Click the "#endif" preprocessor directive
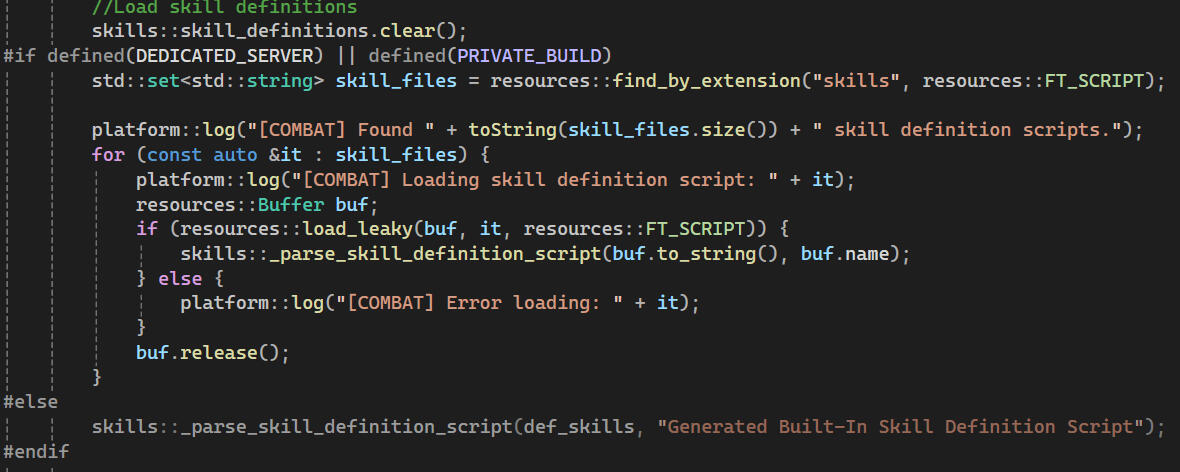 click(35, 452)
